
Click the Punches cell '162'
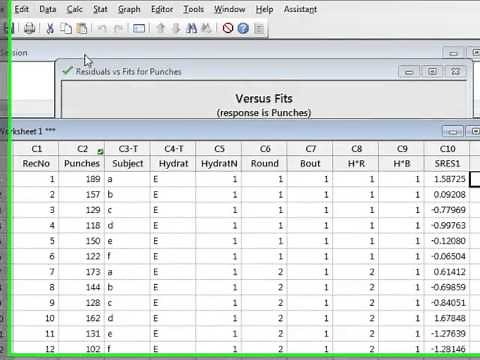point(82,318)
